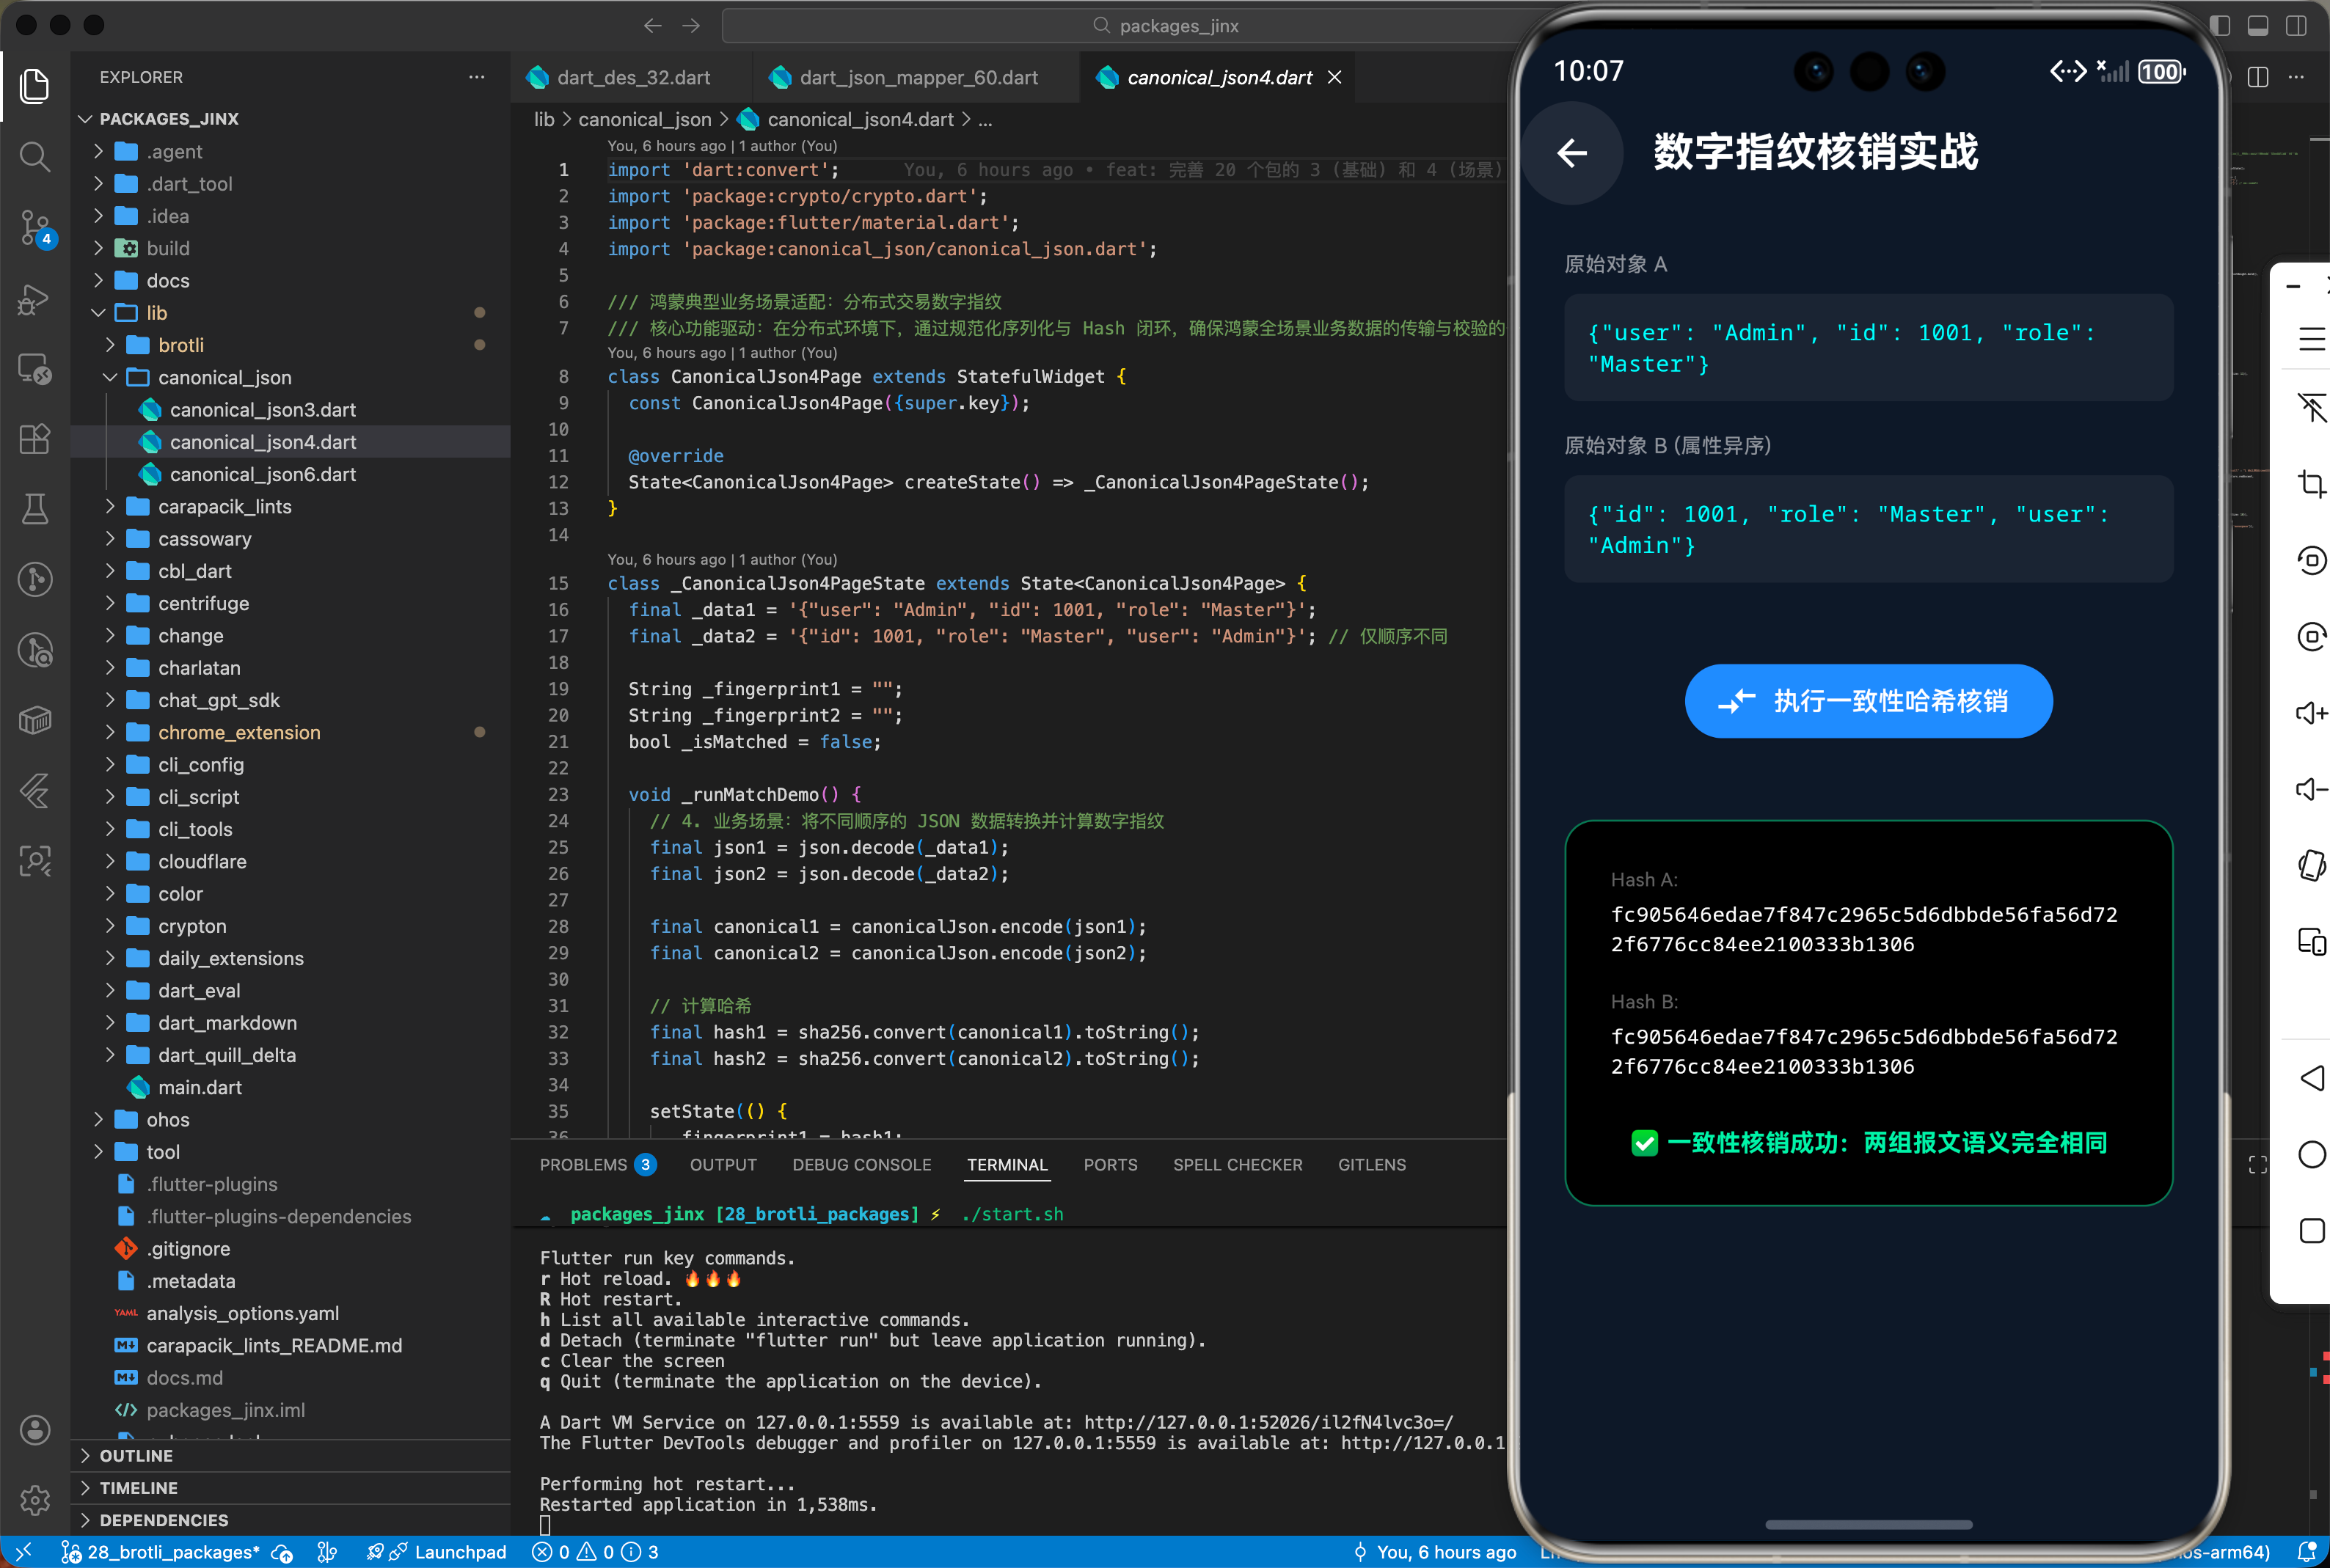Open the Search view in activity bar
This screenshot has width=2330, height=1568.
pos(35,156)
